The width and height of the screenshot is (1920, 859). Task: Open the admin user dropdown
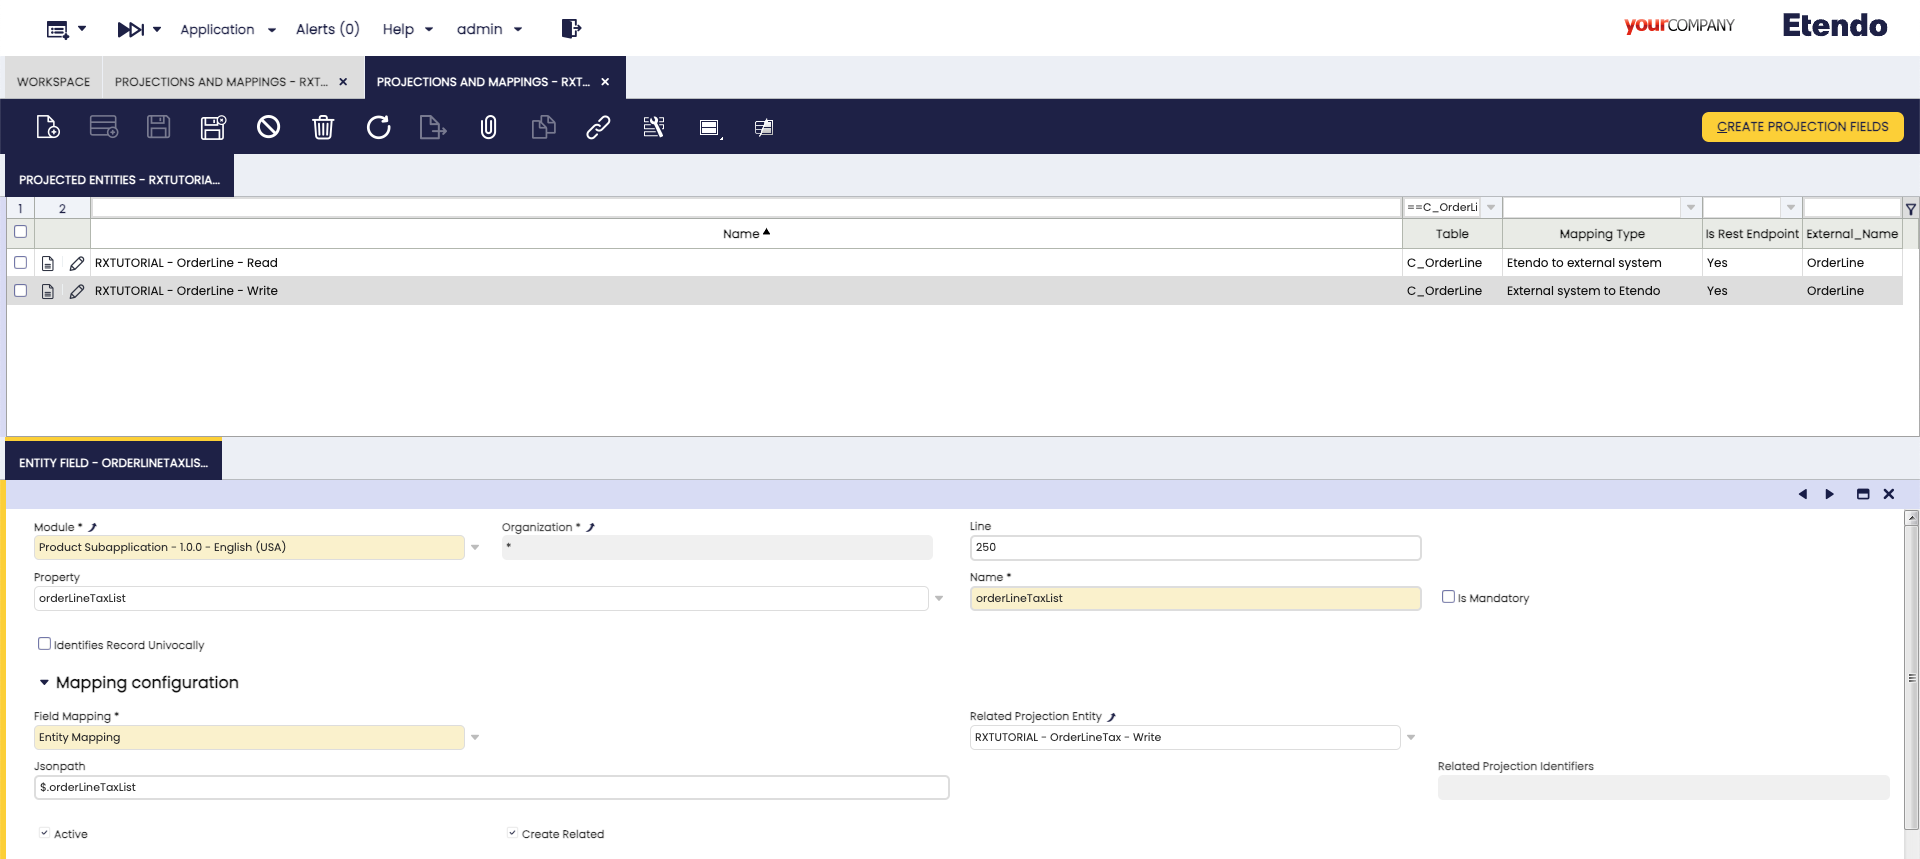[490, 29]
